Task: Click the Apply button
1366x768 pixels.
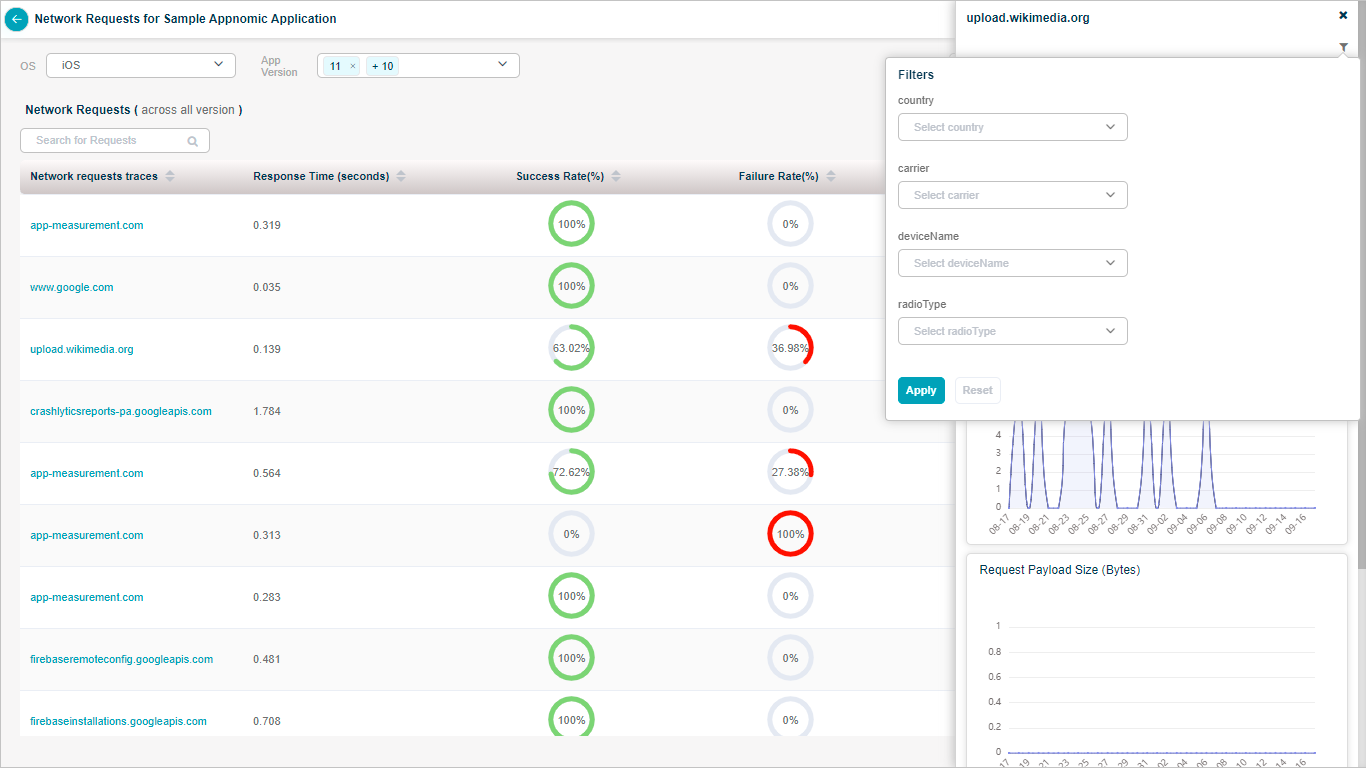Action: [x=921, y=390]
